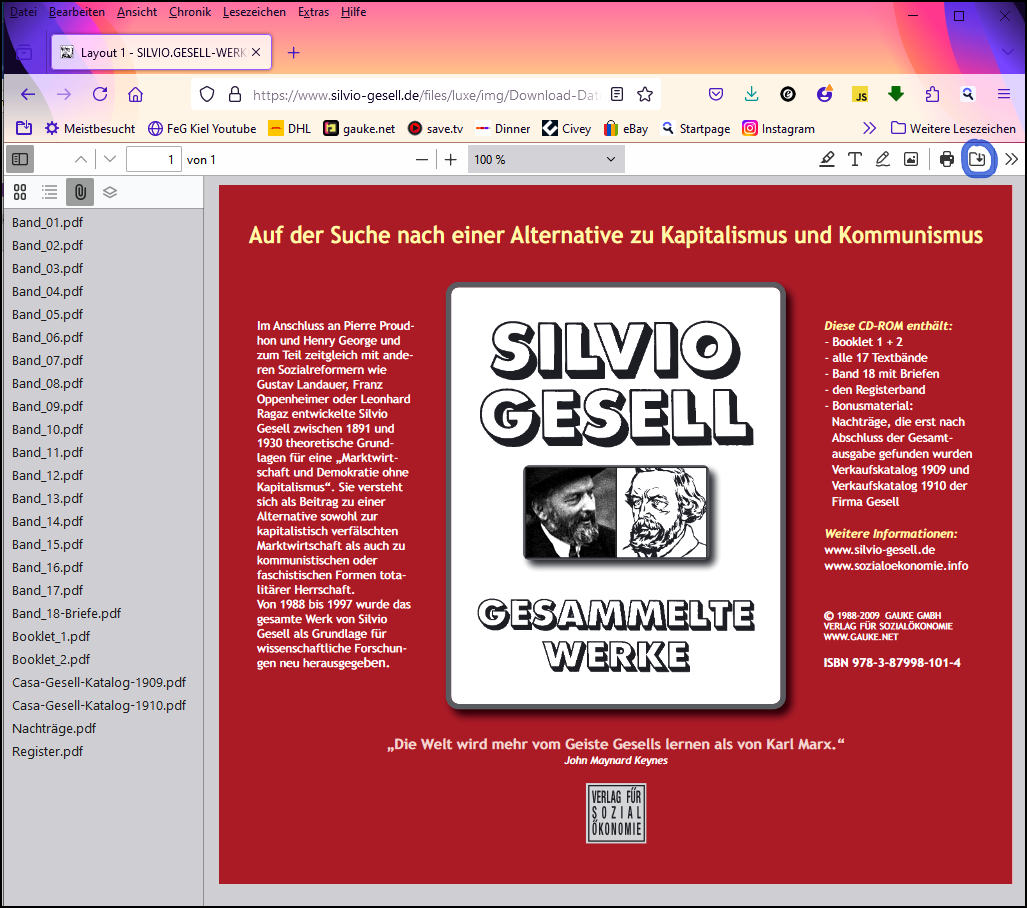Select the highlight tool

tap(827, 159)
